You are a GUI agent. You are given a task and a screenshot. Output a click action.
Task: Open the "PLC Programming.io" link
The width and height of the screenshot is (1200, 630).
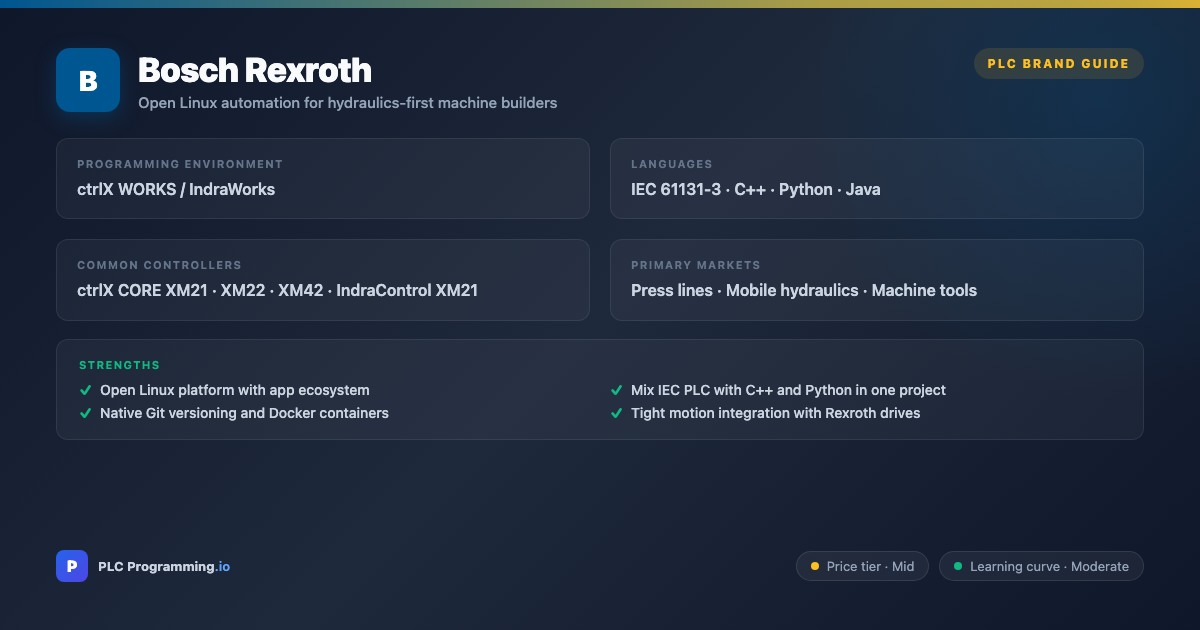pos(164,566)
